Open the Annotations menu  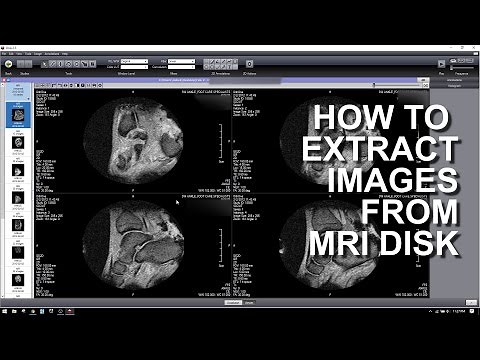coord(52,54)
